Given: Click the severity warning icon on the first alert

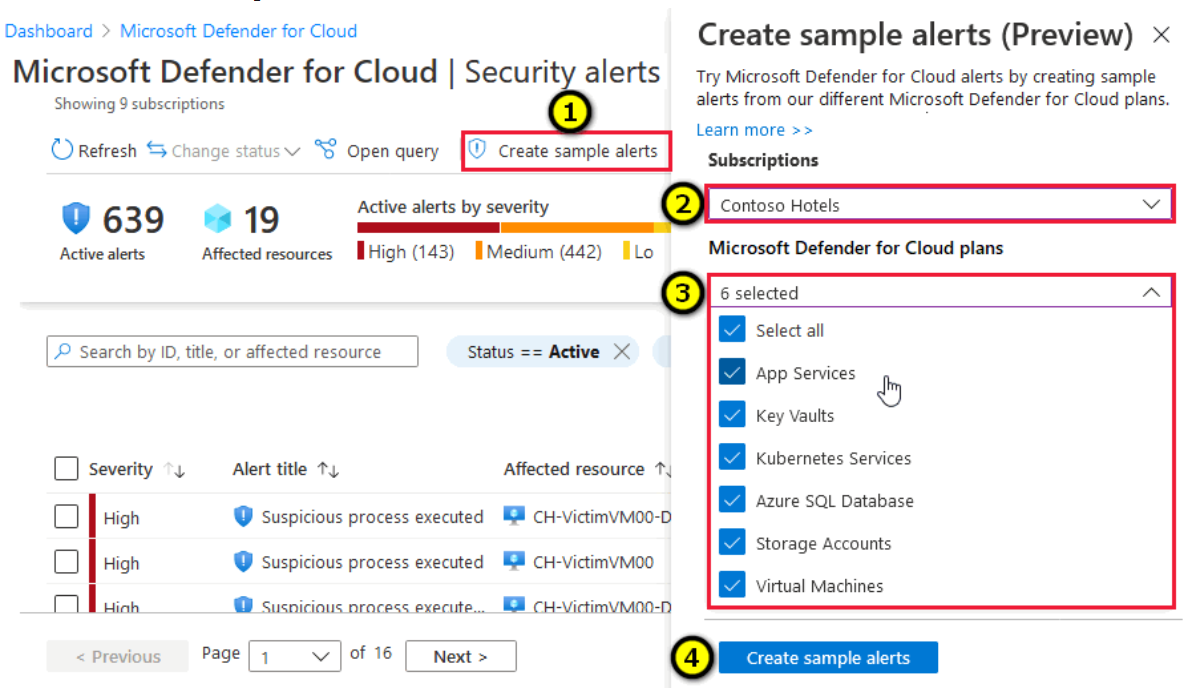Looking at the screenshot, I should point(243,517).
